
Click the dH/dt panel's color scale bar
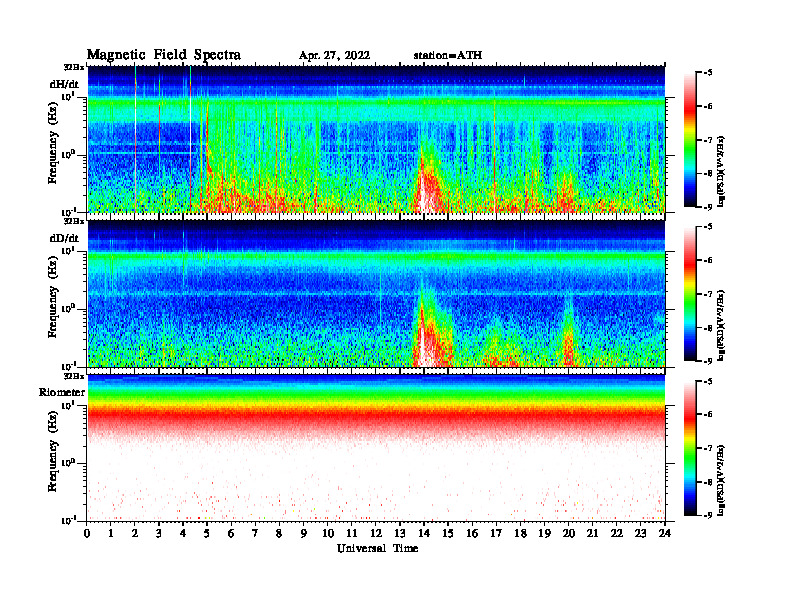click(690, 140)
